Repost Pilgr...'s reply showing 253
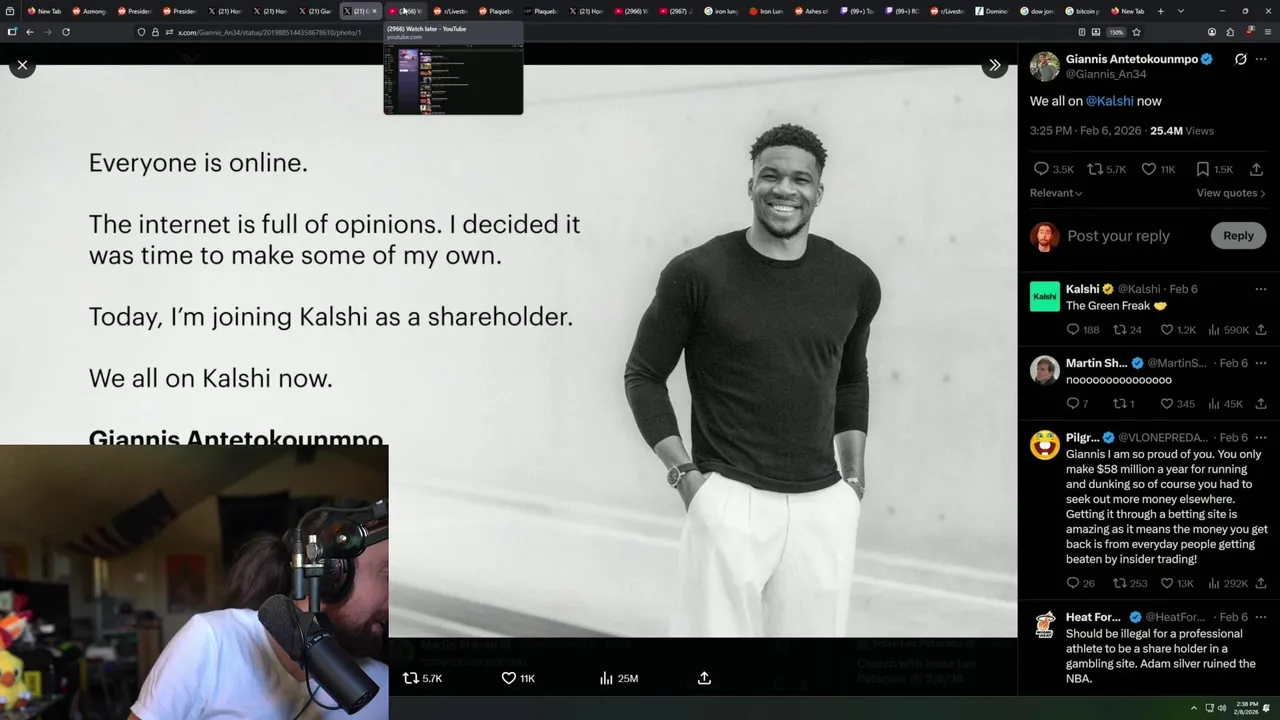The image size is (1280, 720). tap(1130, 583)
